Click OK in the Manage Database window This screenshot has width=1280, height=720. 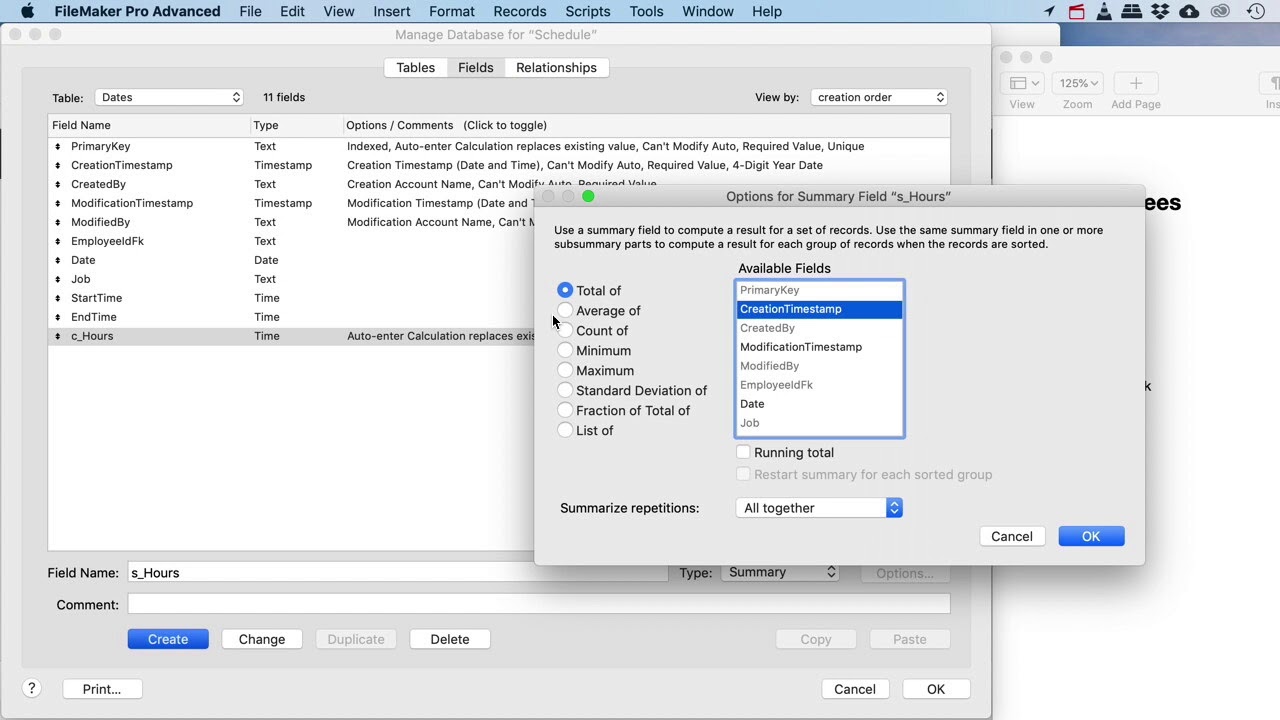[x=936, y=689]
